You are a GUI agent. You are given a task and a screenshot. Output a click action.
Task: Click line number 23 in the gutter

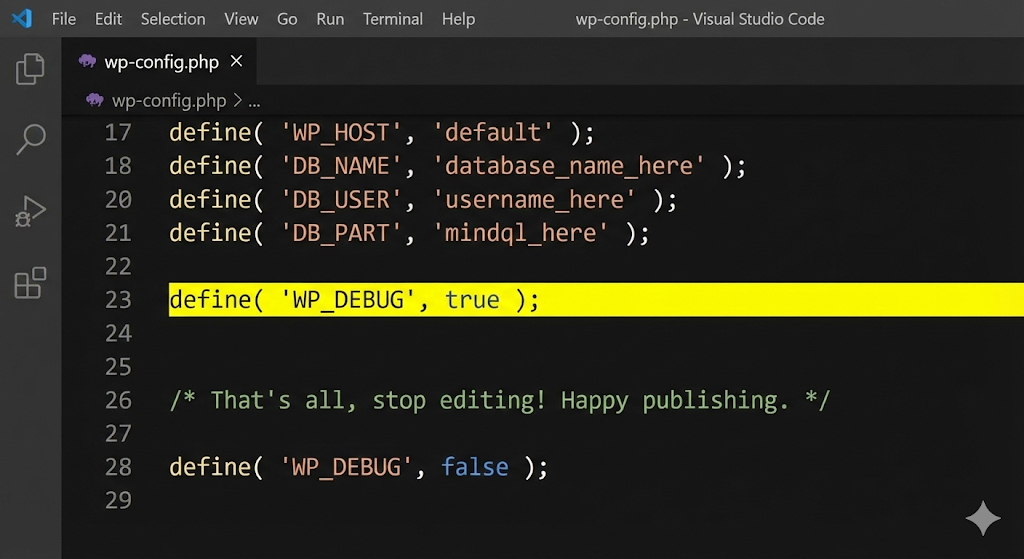click(x=118, y=300)
